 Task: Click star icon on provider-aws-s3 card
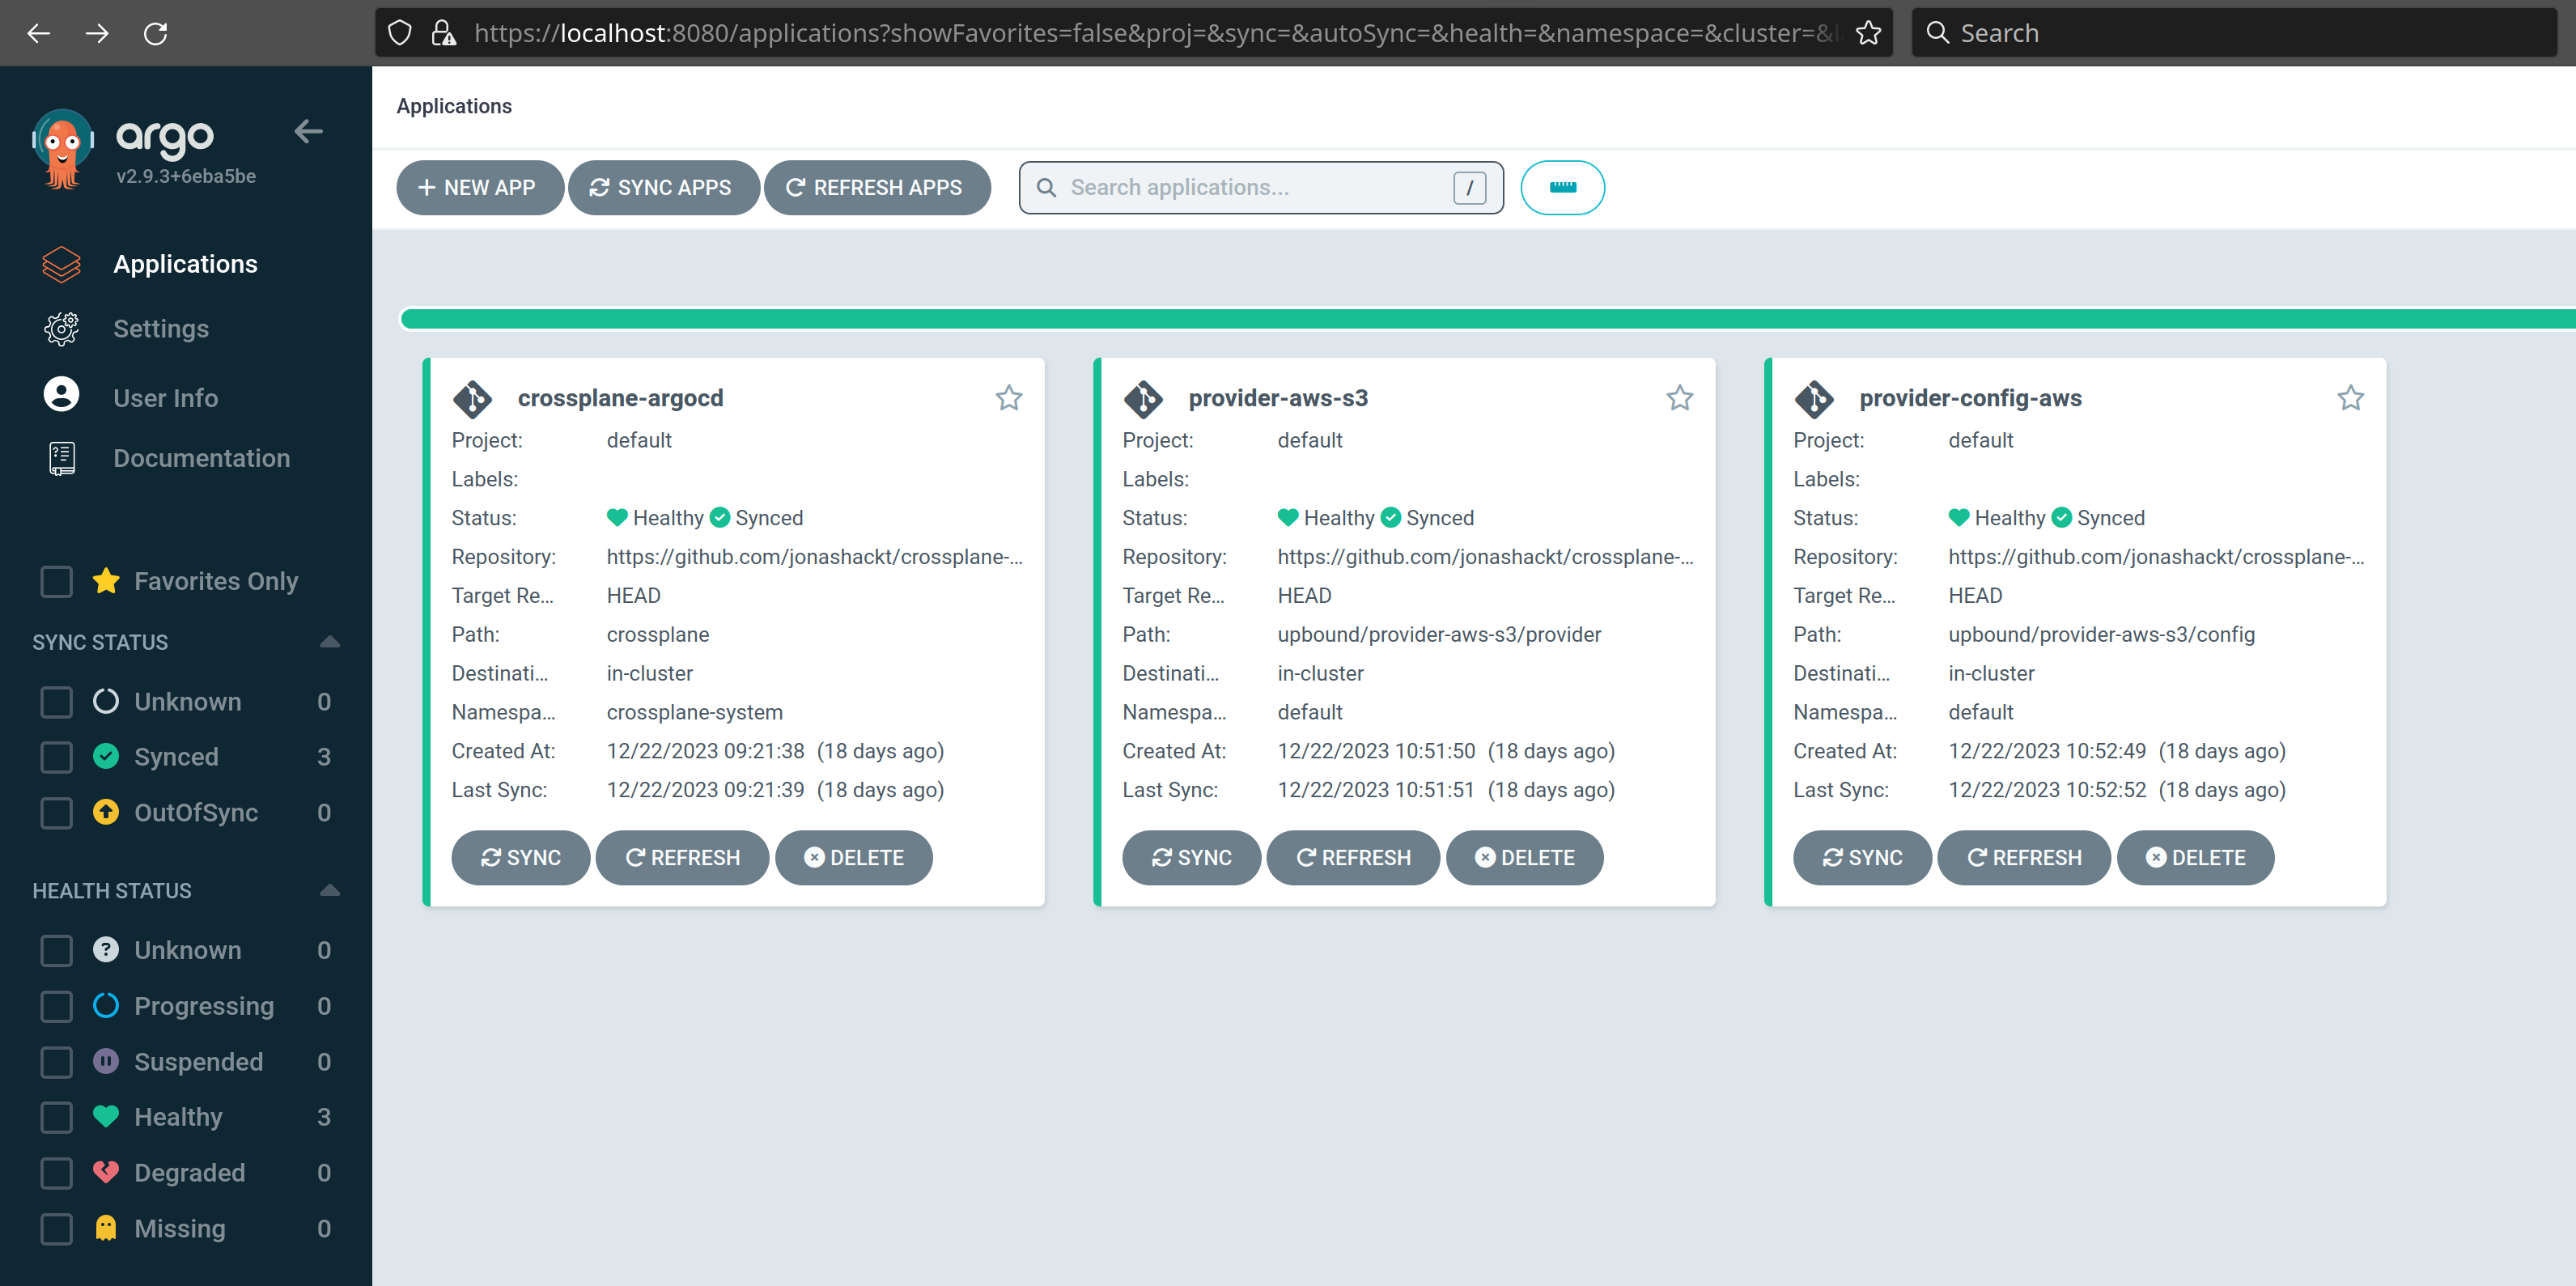[1679, 398]
